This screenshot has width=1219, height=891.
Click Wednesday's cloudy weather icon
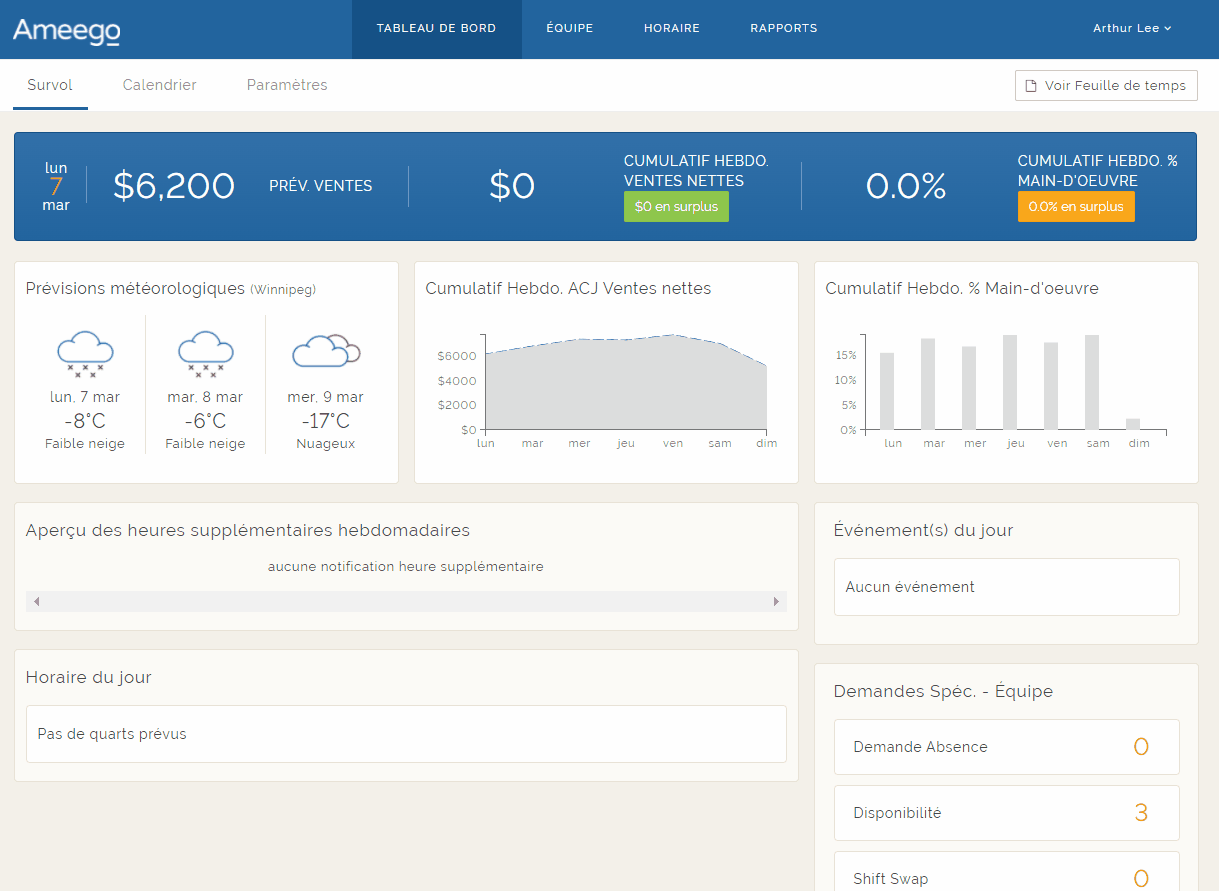click(x=325, y=351)
